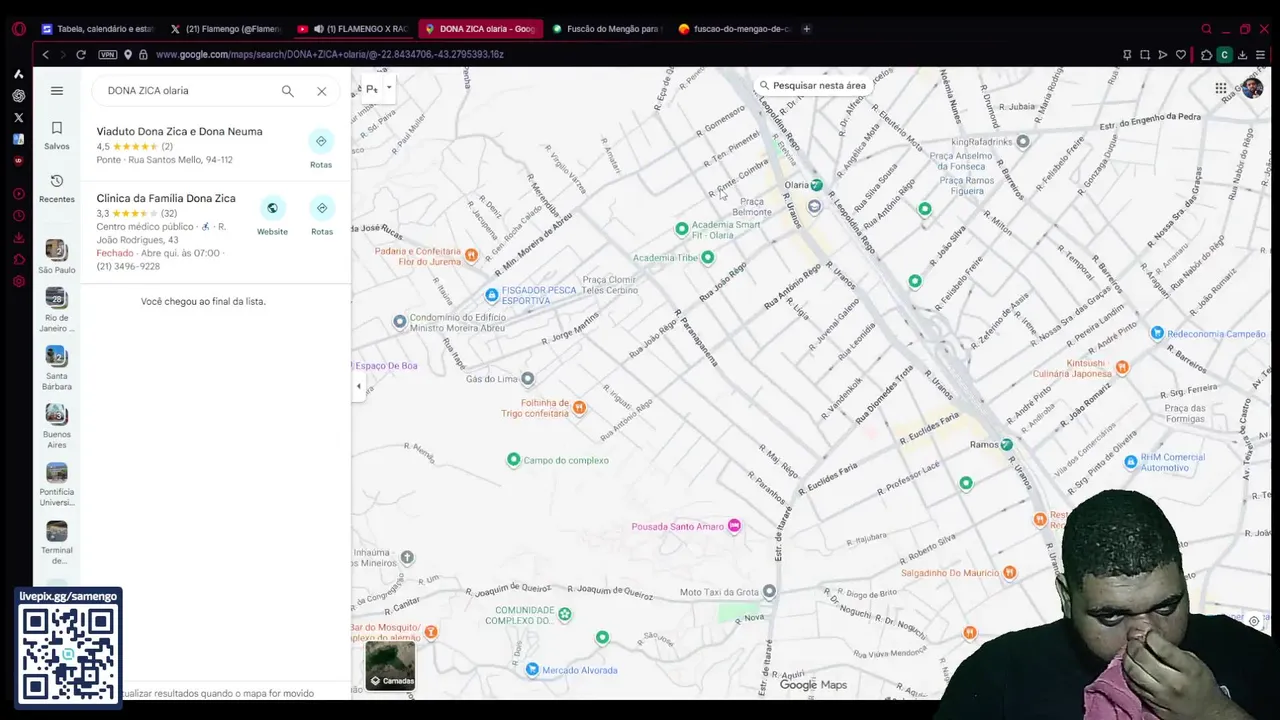Collapse the side panel arrow
Viewport: 1280px width, 720px height.
(359, 386)
